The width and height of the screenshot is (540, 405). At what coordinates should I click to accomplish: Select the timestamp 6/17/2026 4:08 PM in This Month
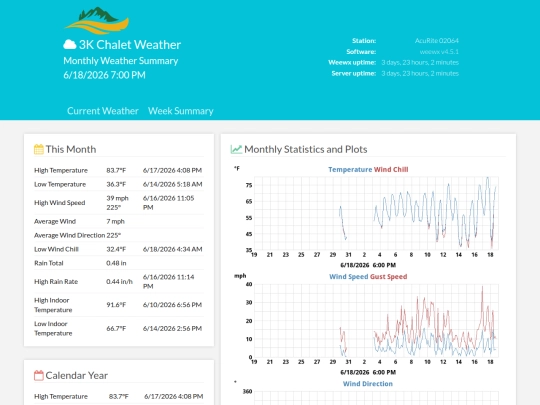(x=172, y=170)
